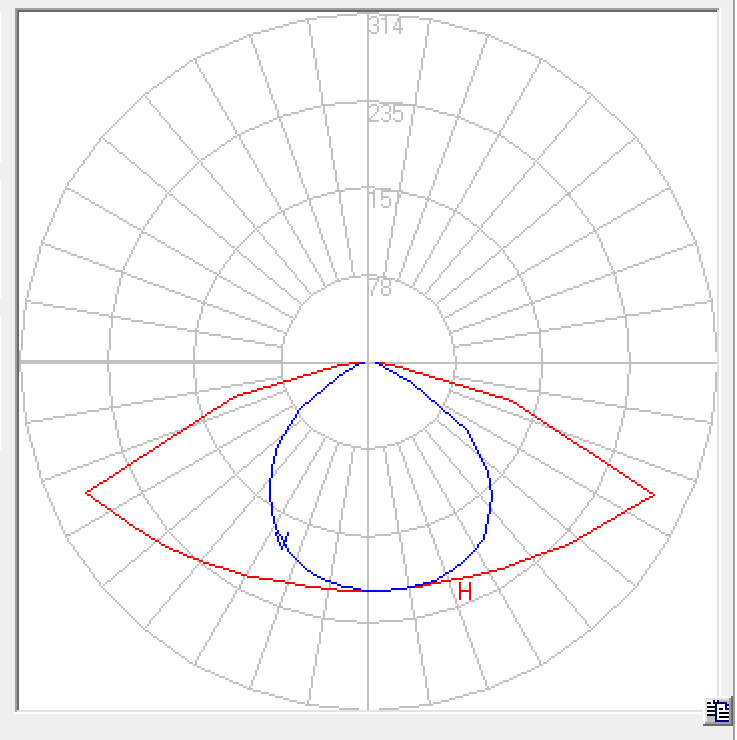Click the bottom end of the vertical axis
The width and height of the screenshot is (737, 740).
click(x=369, y=706)
